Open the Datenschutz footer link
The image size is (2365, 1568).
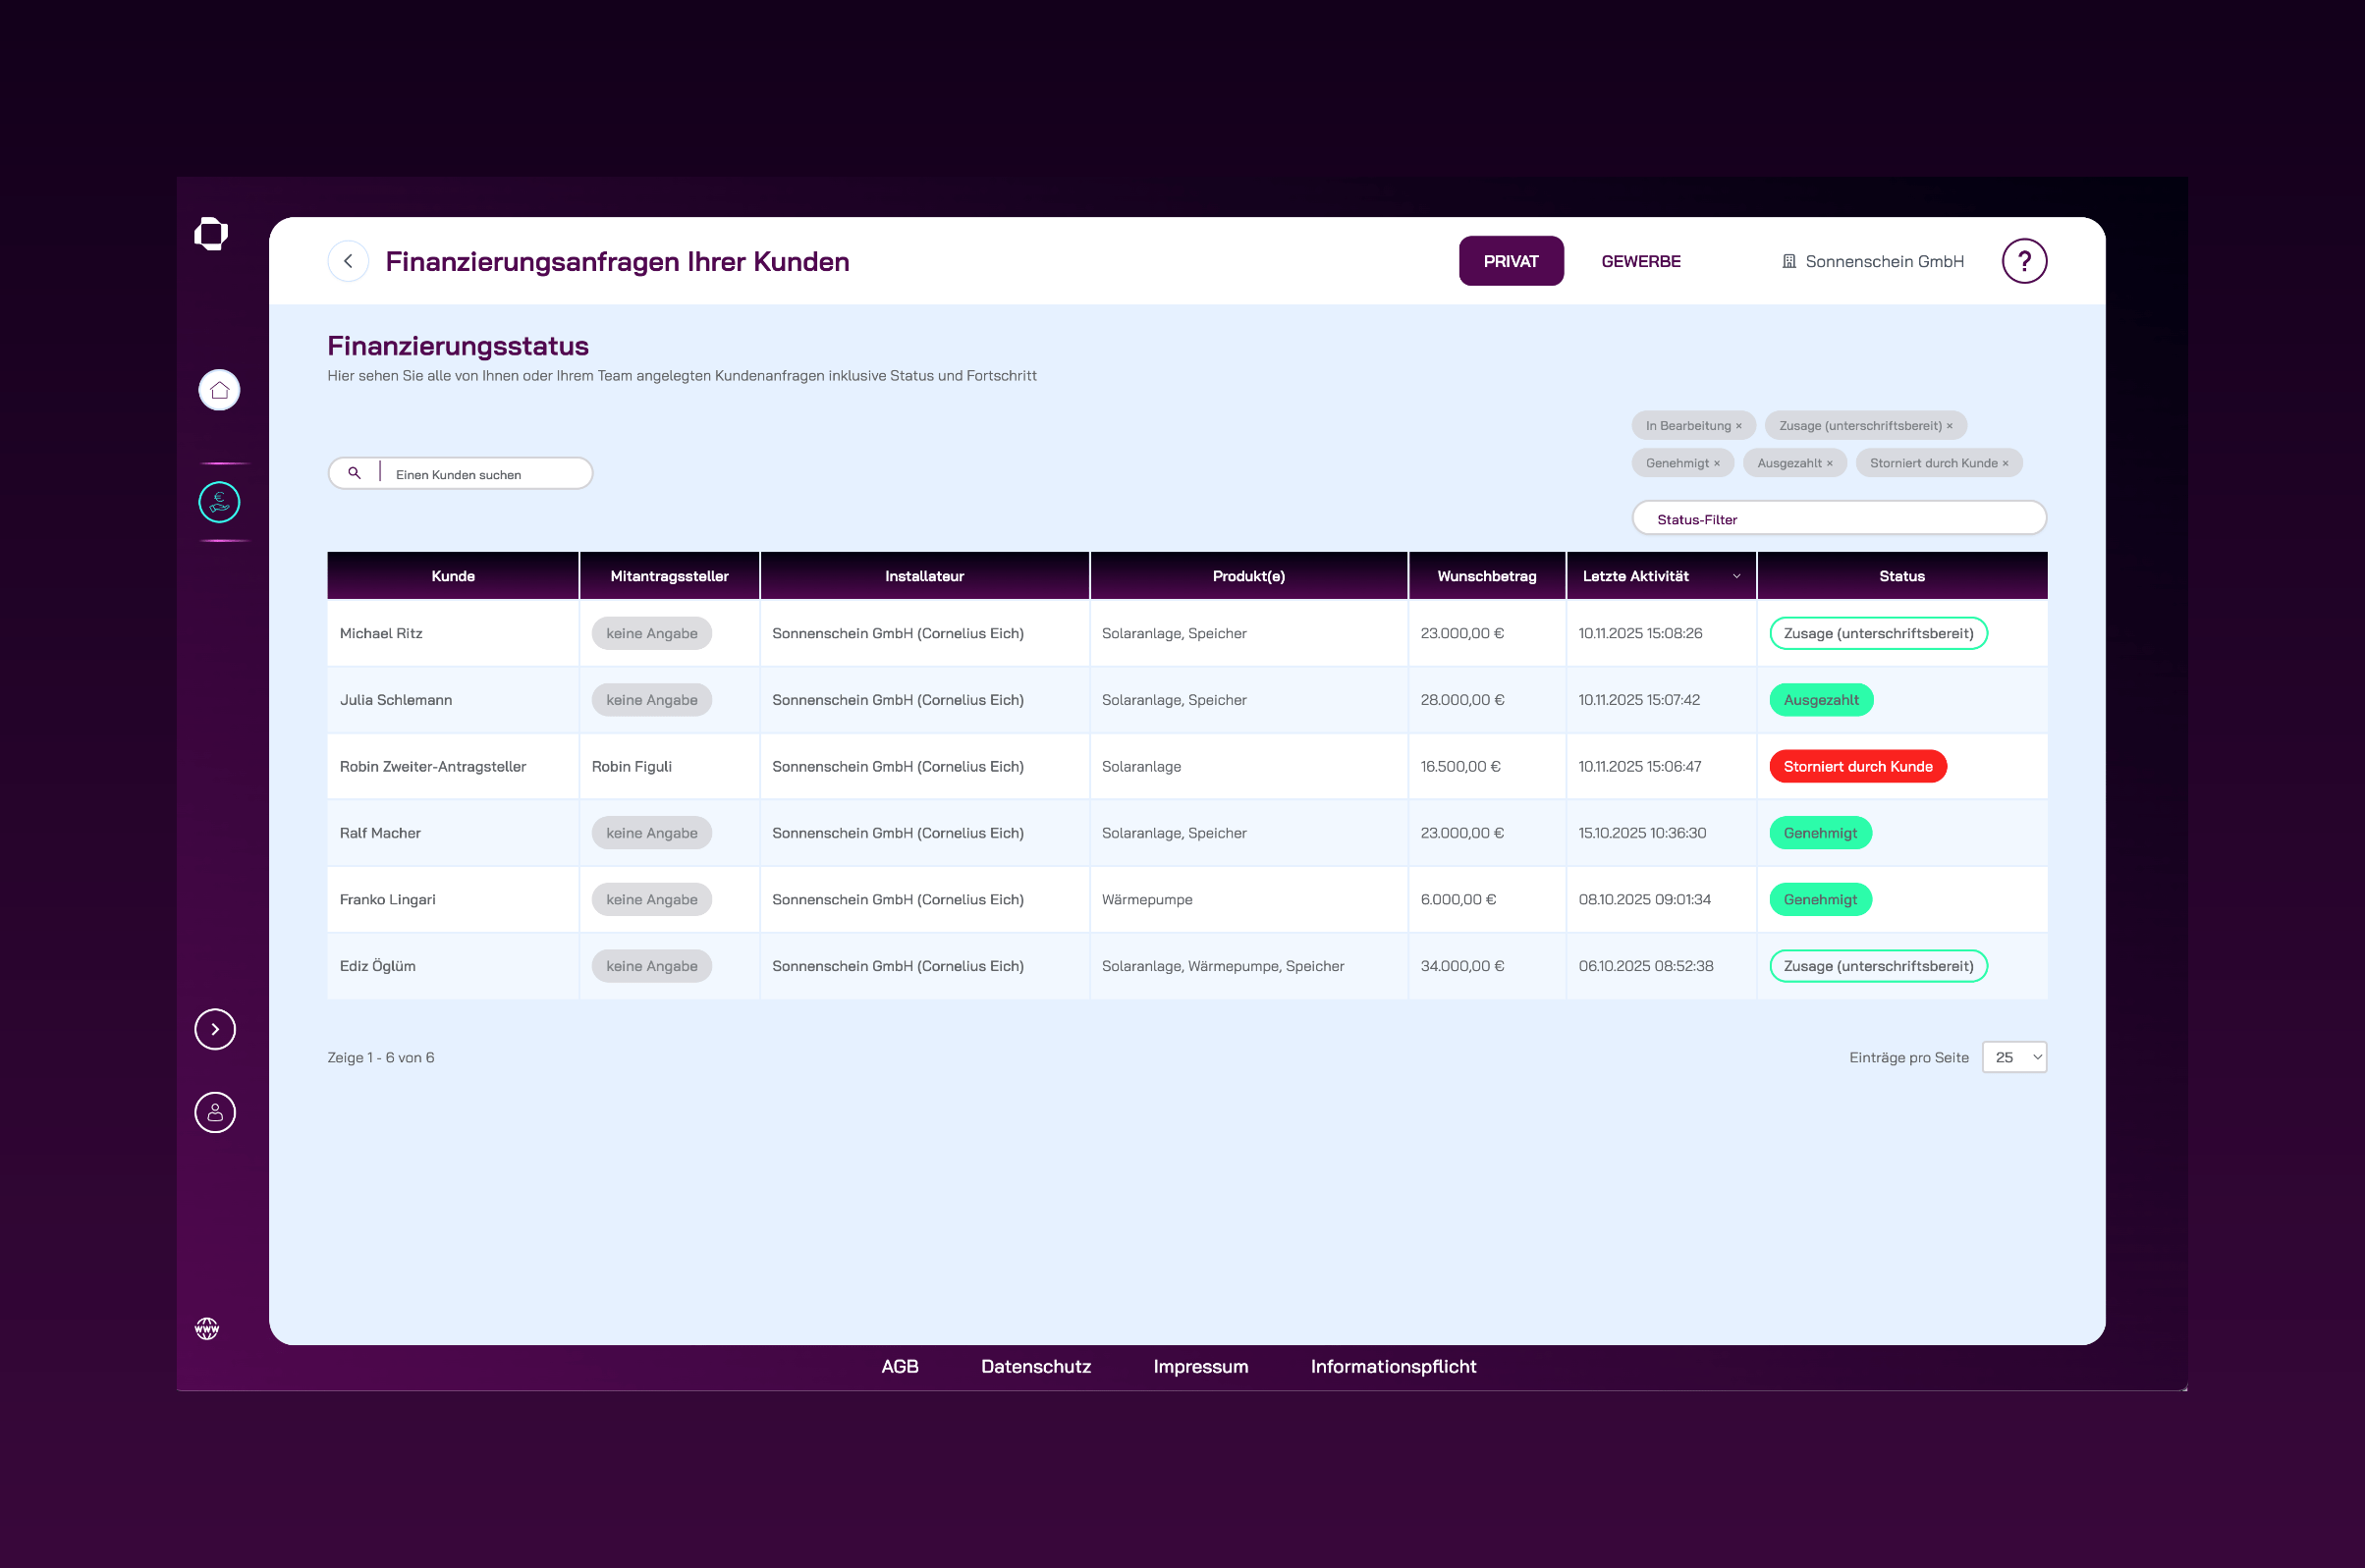tap(1035, 1366)
